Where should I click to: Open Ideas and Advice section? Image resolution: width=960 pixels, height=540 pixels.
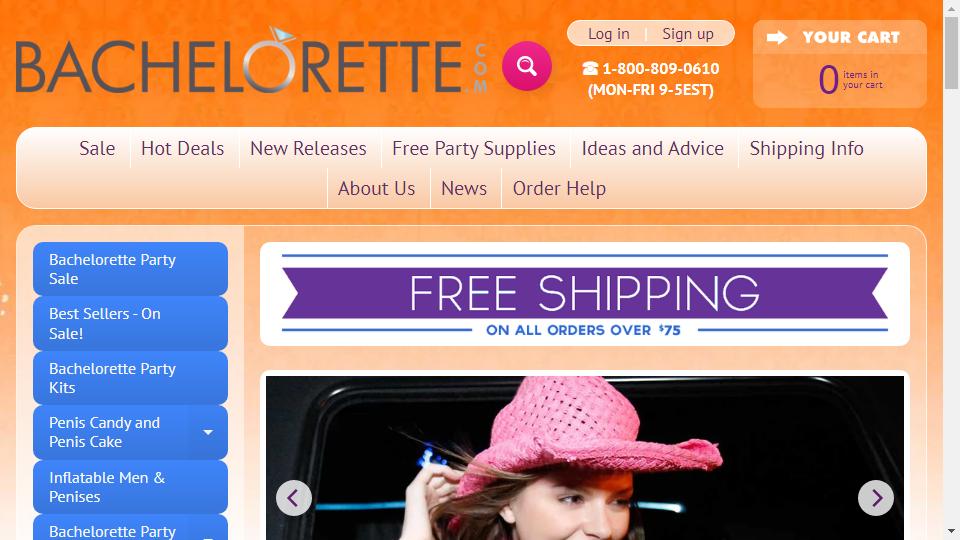tap(653, 148)
